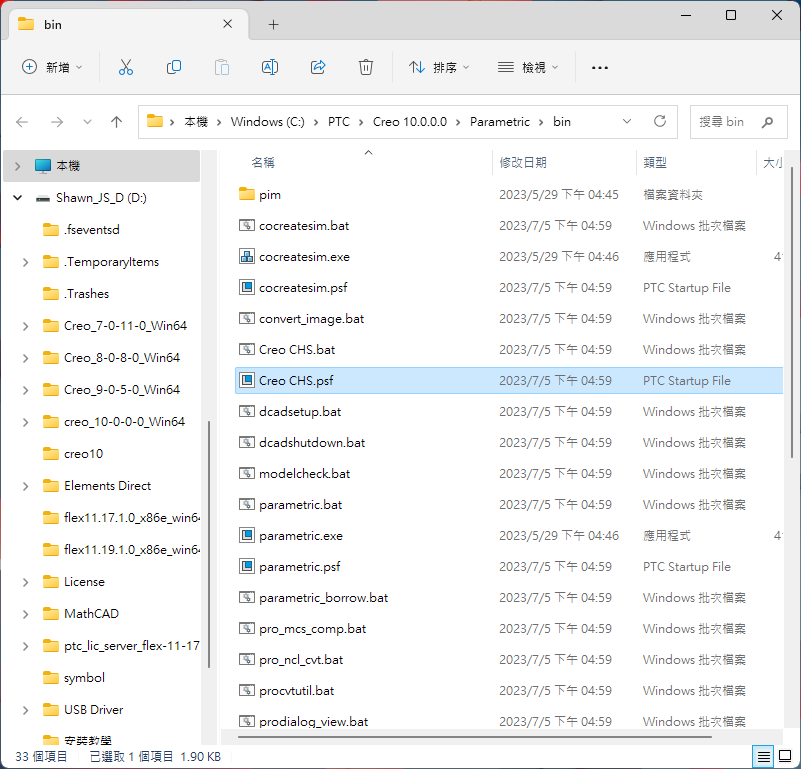
Task: Click the 搜尋 bin search box
Action: 728,121
